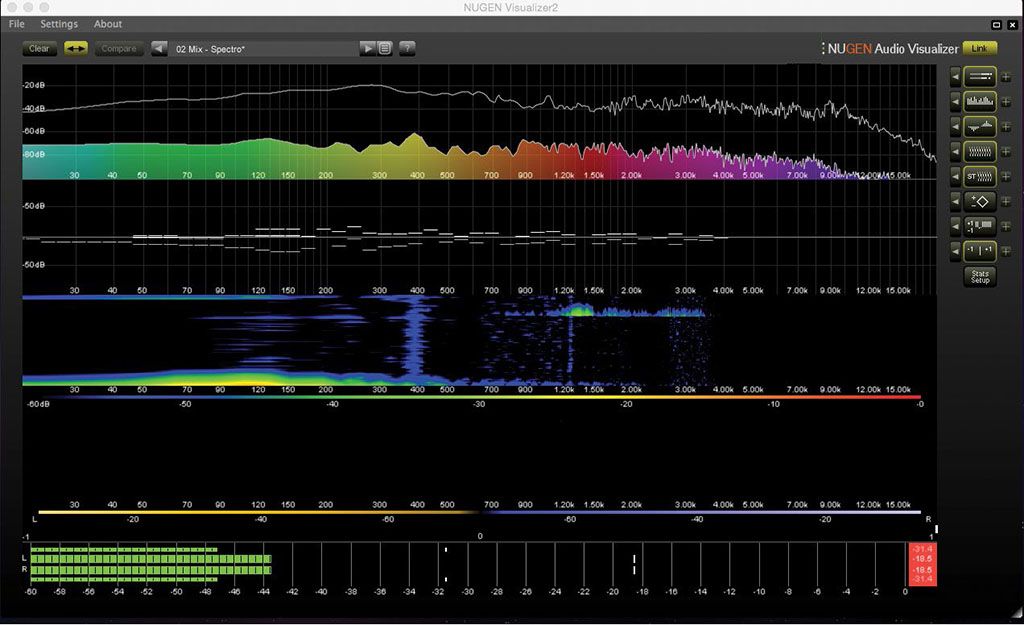The height and width of the screenshot is (625, 1024).
Task: Click the previous preset arrow
Action: [x=160, y=48]
